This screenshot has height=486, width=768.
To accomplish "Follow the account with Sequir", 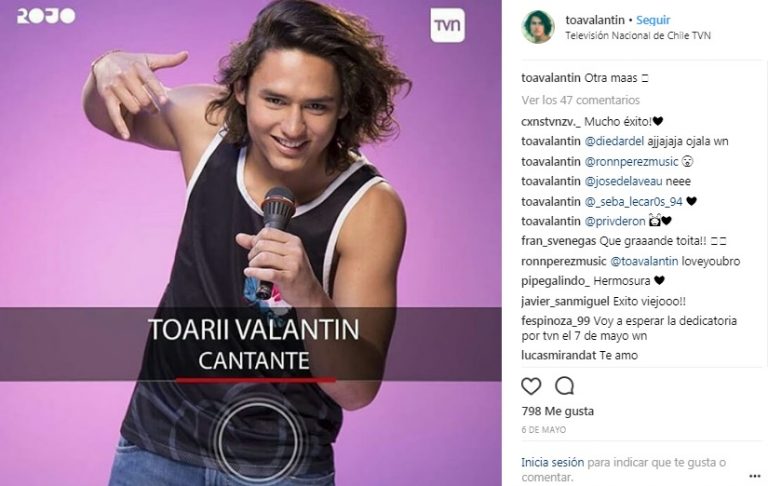I will pyautogui.click(x=653, y=20).
